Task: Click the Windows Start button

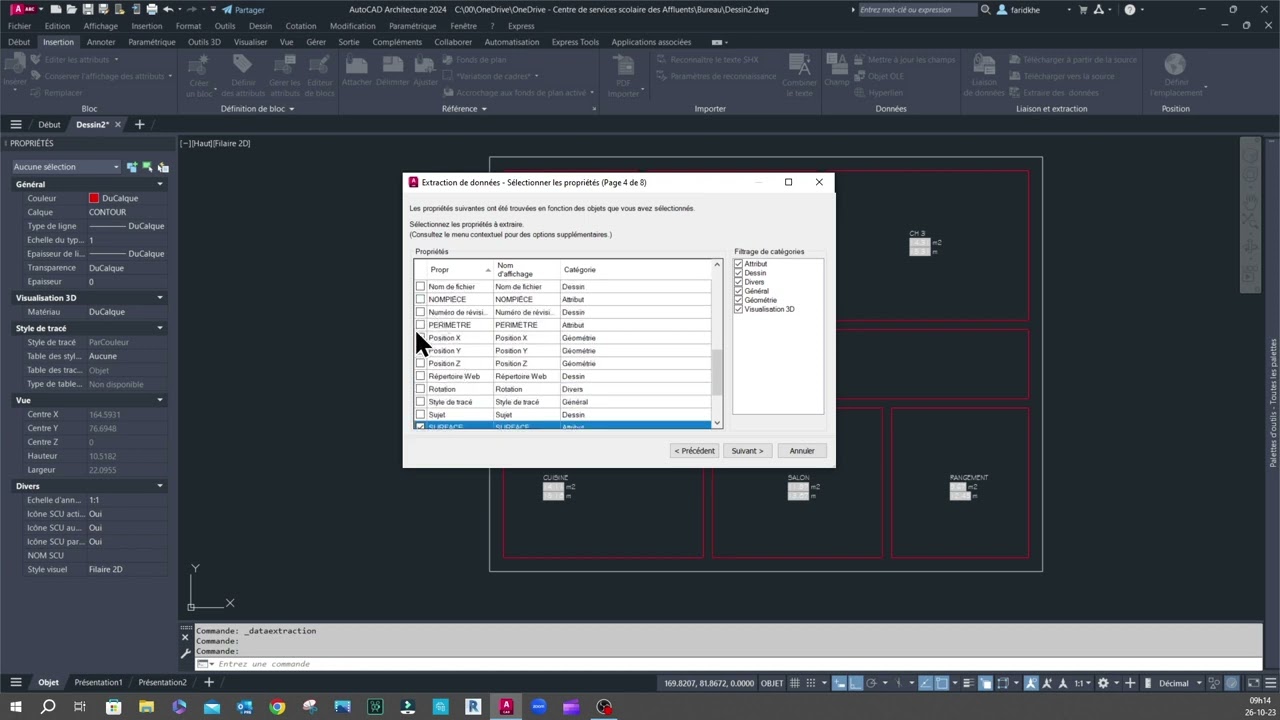Action: coord(16,707)
